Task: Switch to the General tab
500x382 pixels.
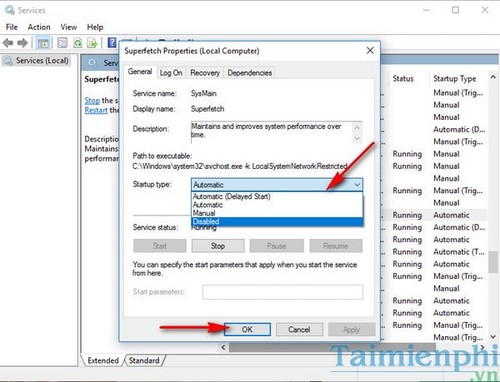Action: [x=140, y=72]
